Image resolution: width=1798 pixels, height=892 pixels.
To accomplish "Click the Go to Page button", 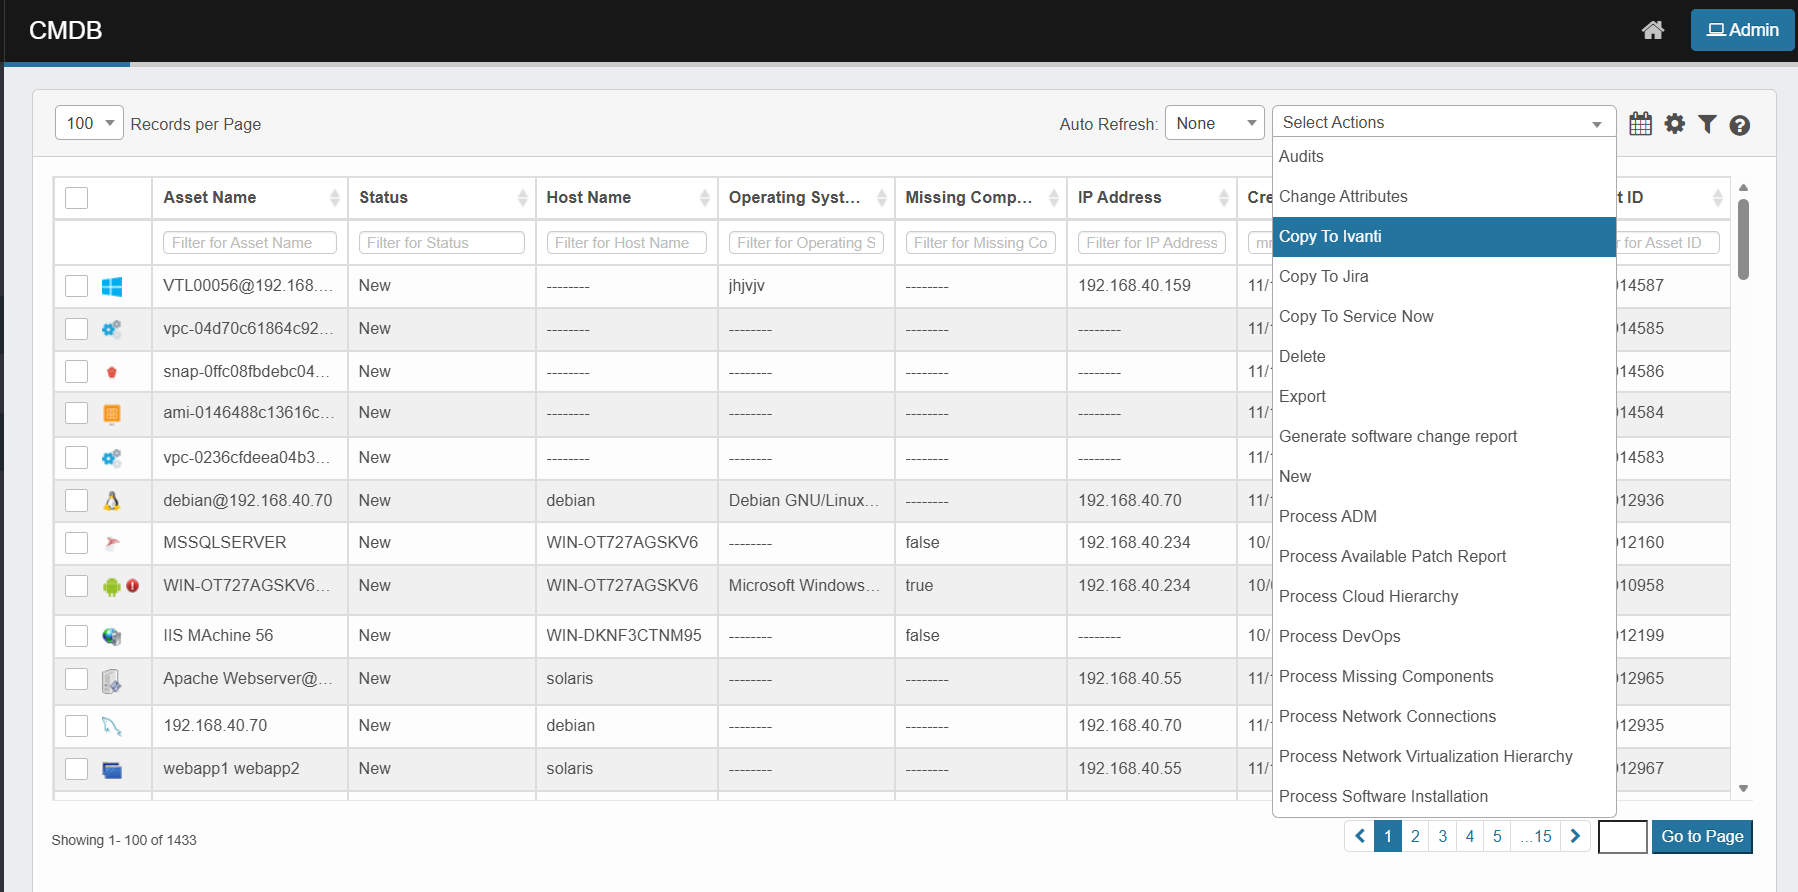I will click(x=1701, y=837).
